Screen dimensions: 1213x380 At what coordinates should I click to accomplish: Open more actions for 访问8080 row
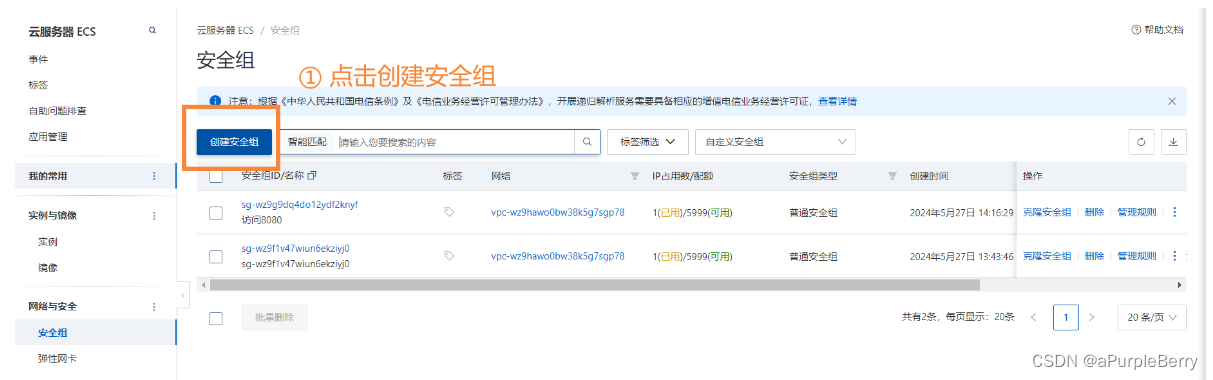(x=1174, y=212)
